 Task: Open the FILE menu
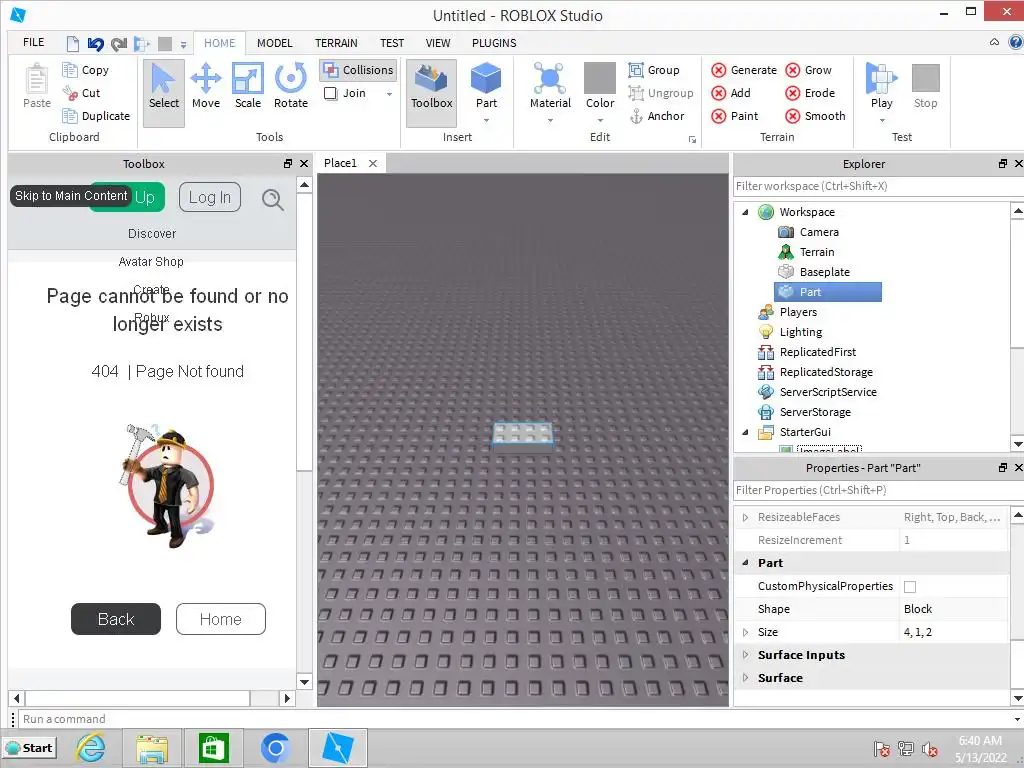(33, 42)
